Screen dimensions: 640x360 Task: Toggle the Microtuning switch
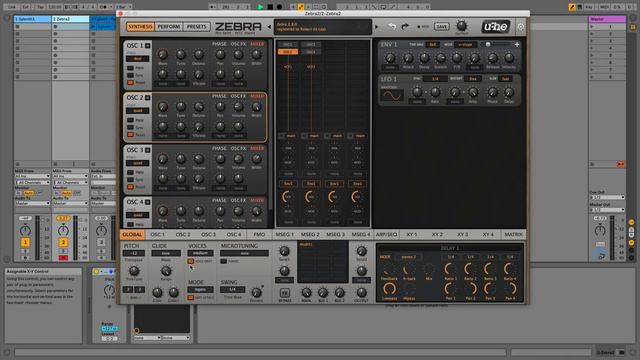point(223,261)
